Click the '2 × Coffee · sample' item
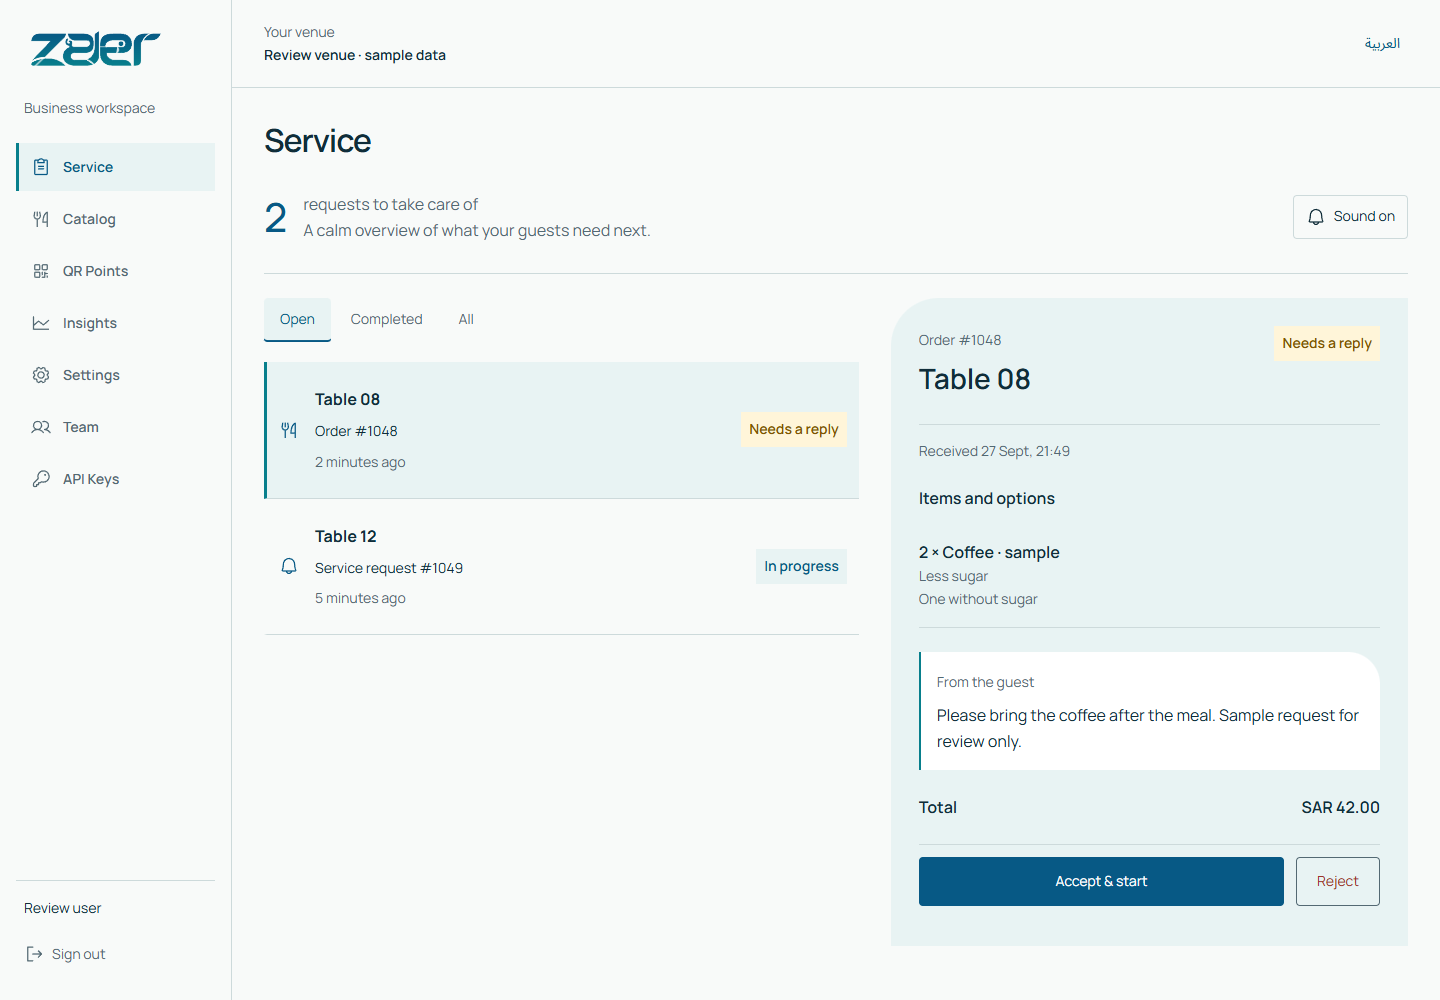Viewport: 1440px width, 1000px height. [x=989, y=553]
